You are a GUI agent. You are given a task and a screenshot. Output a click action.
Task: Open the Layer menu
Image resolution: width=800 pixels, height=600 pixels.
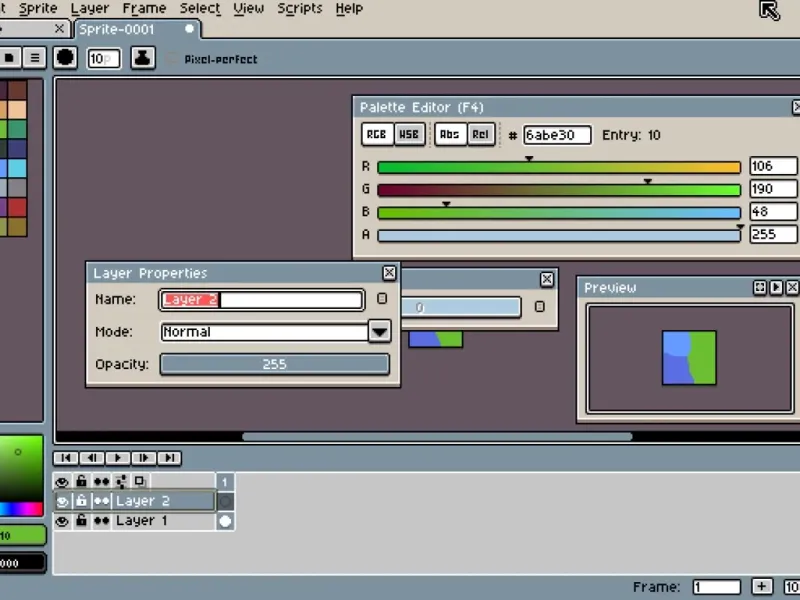[90, 8]
